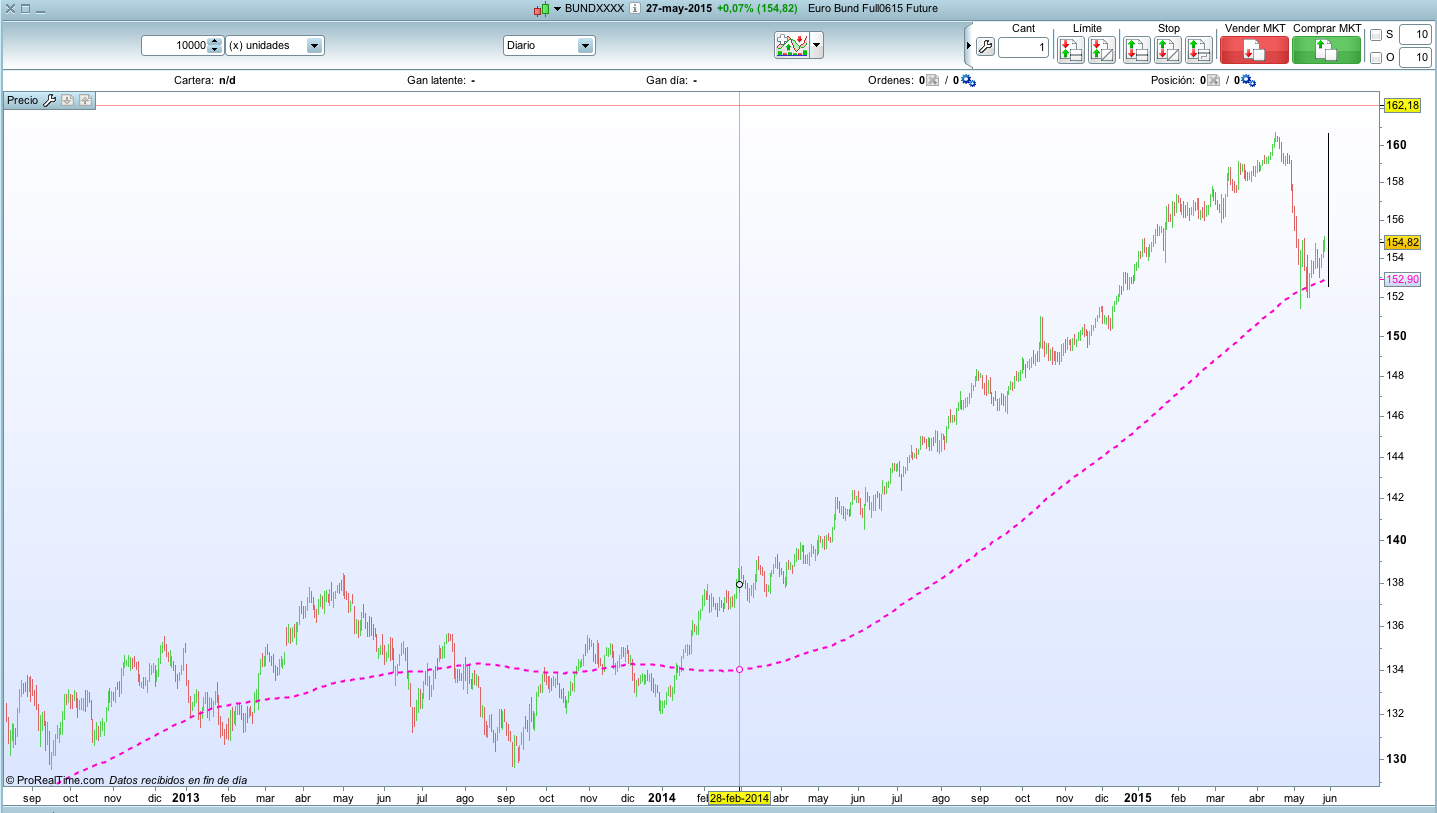Click the first Límite order icon
The width and height of the screenshot is (1437, 813).
(x=1071, y=50)
